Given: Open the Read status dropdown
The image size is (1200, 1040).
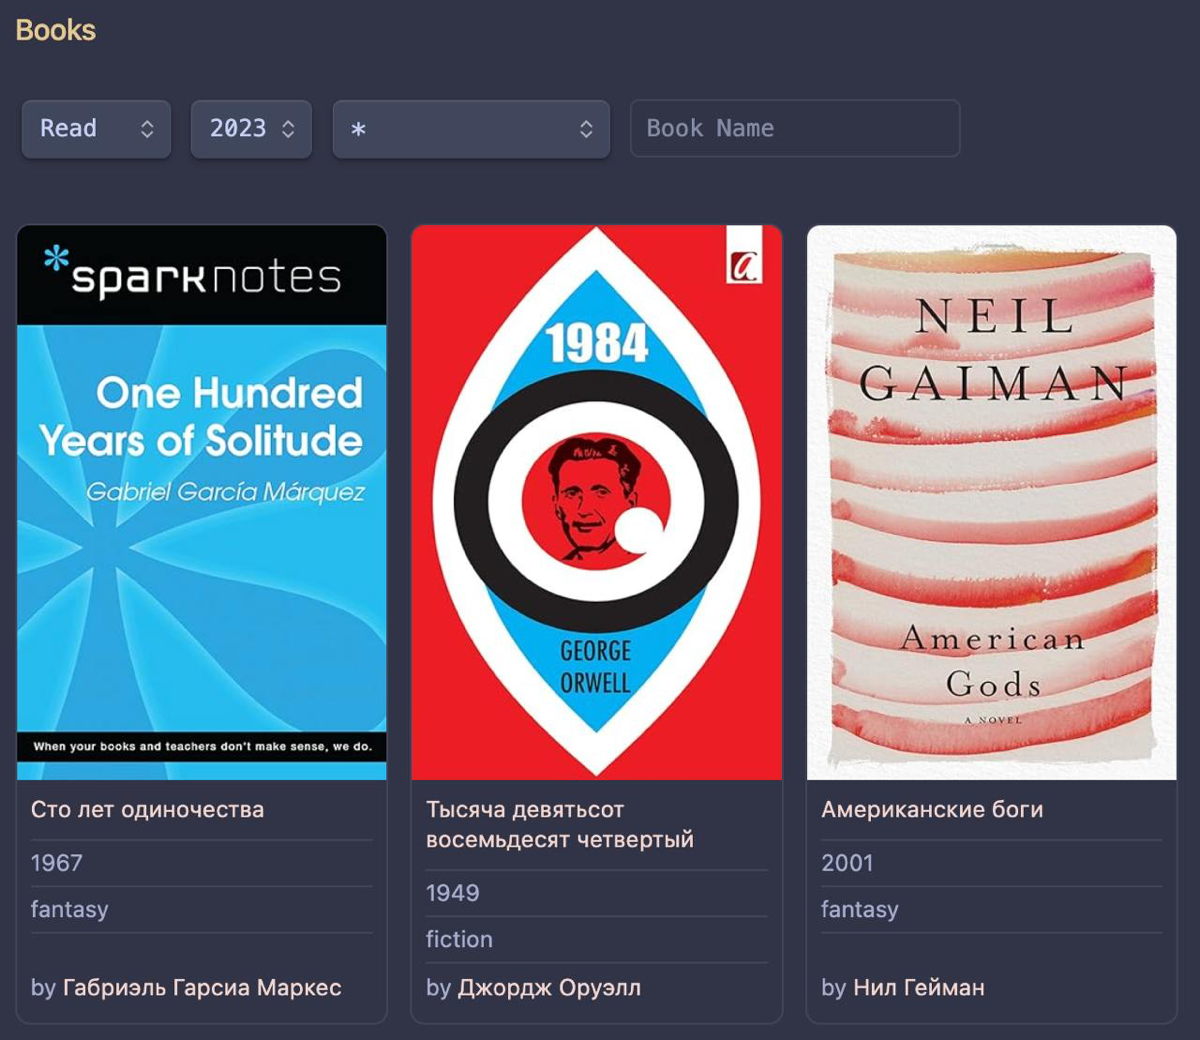Looking at the screenshot, I should [96, 129].
